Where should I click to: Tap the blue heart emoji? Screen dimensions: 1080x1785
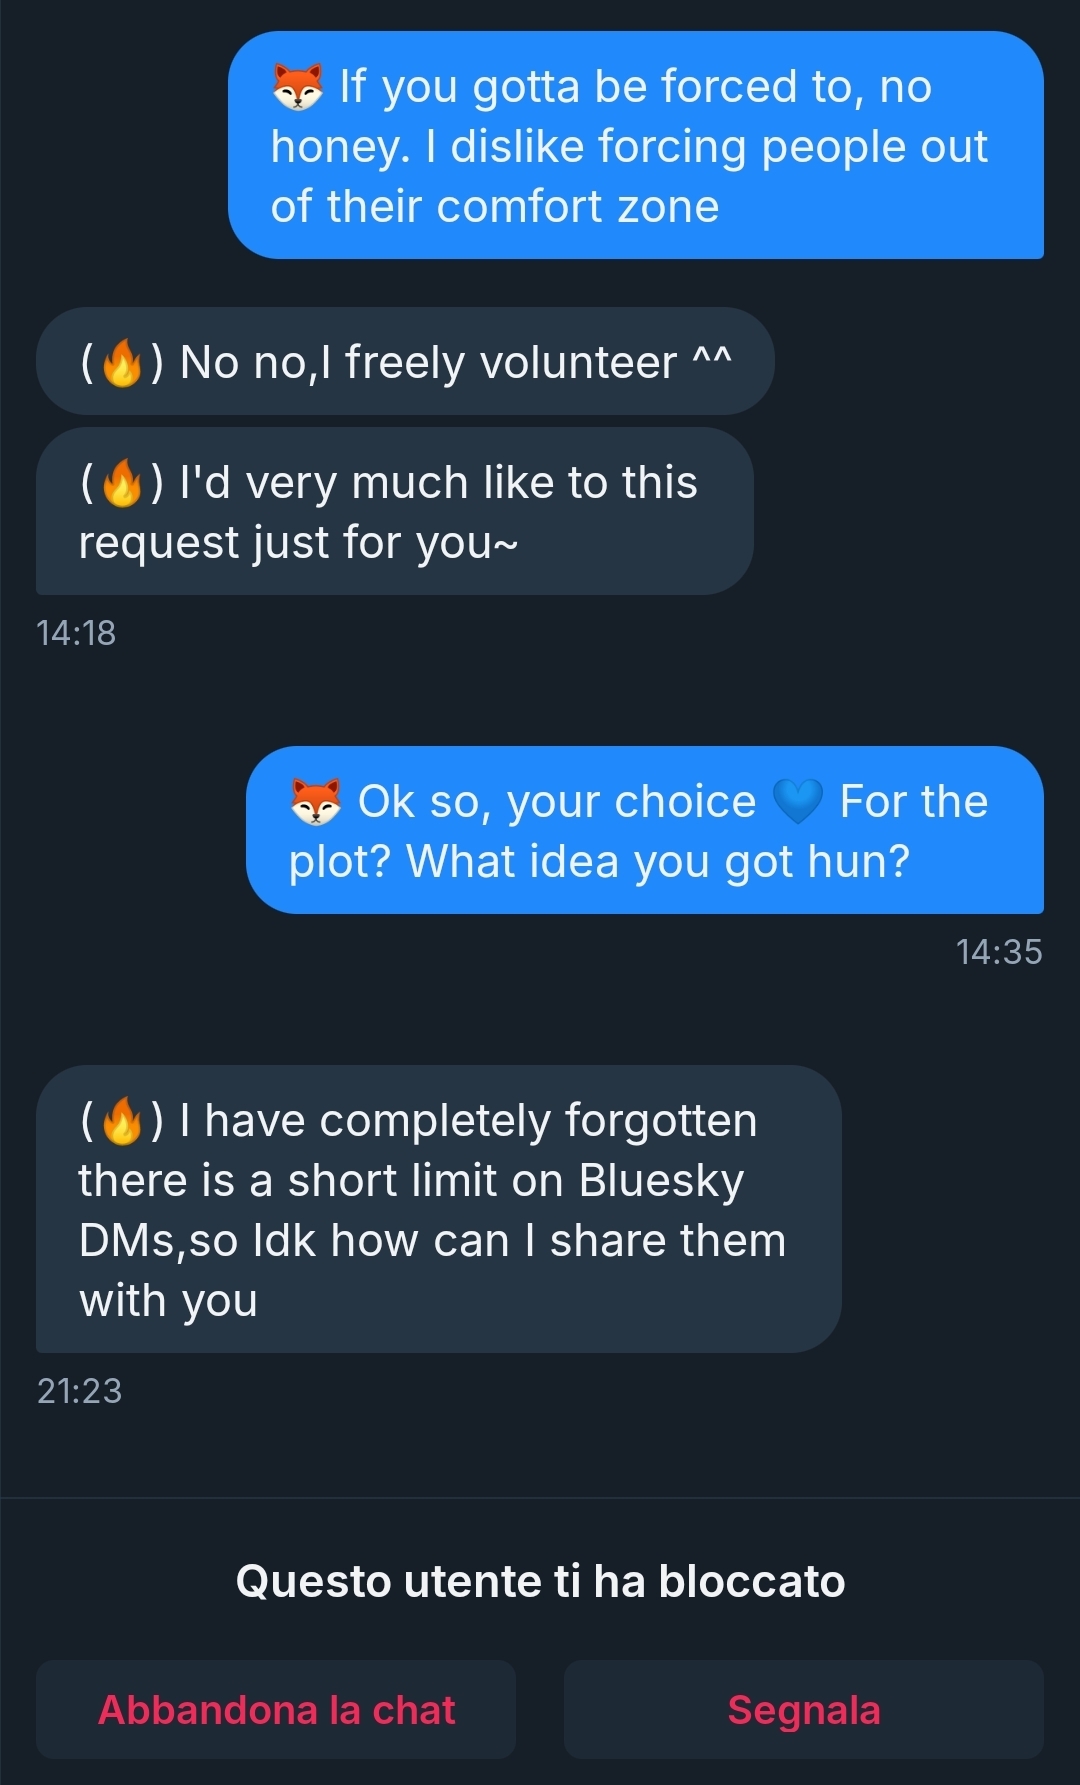[x=798, y=802]
